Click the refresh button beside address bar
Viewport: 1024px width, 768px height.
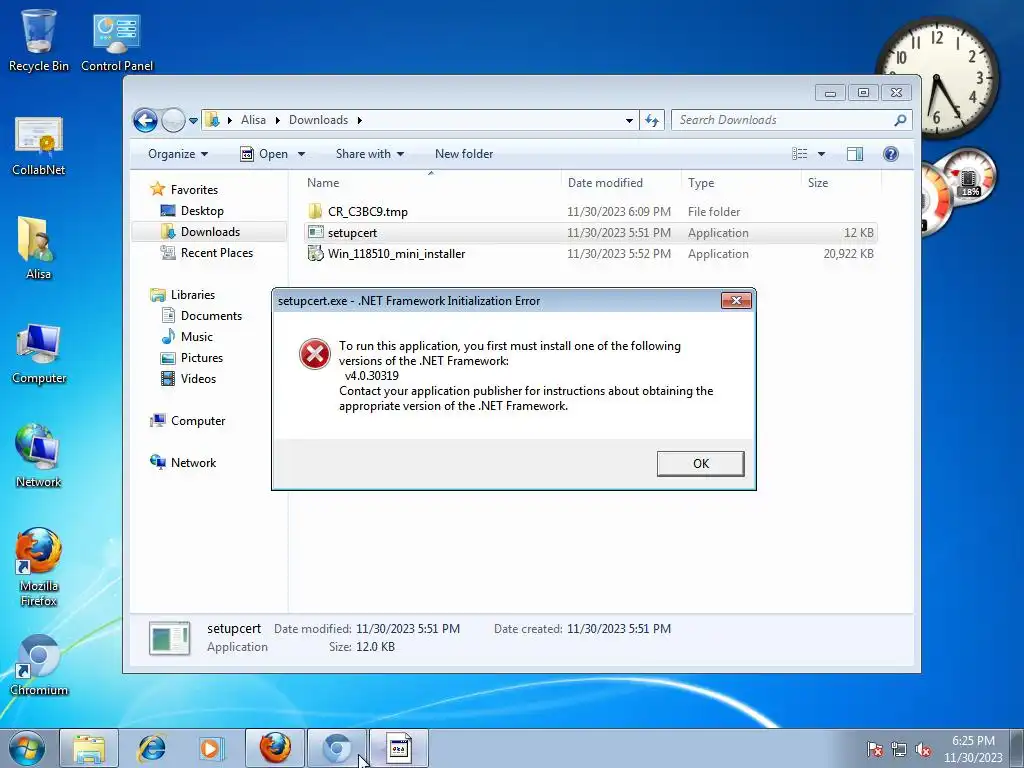[x=652, y=120]
